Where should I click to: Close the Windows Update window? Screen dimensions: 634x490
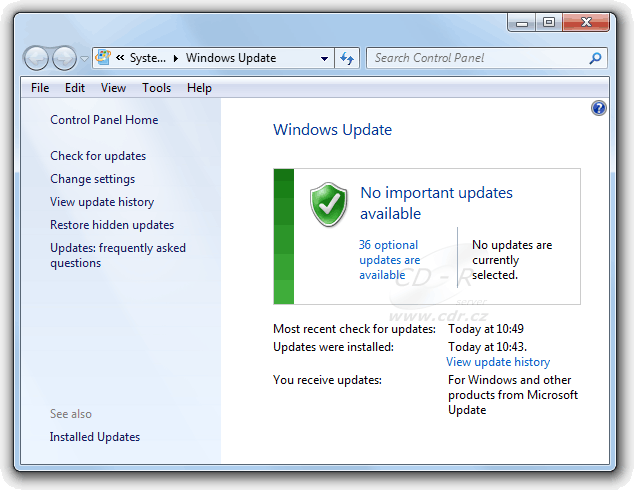coord(586,22)
